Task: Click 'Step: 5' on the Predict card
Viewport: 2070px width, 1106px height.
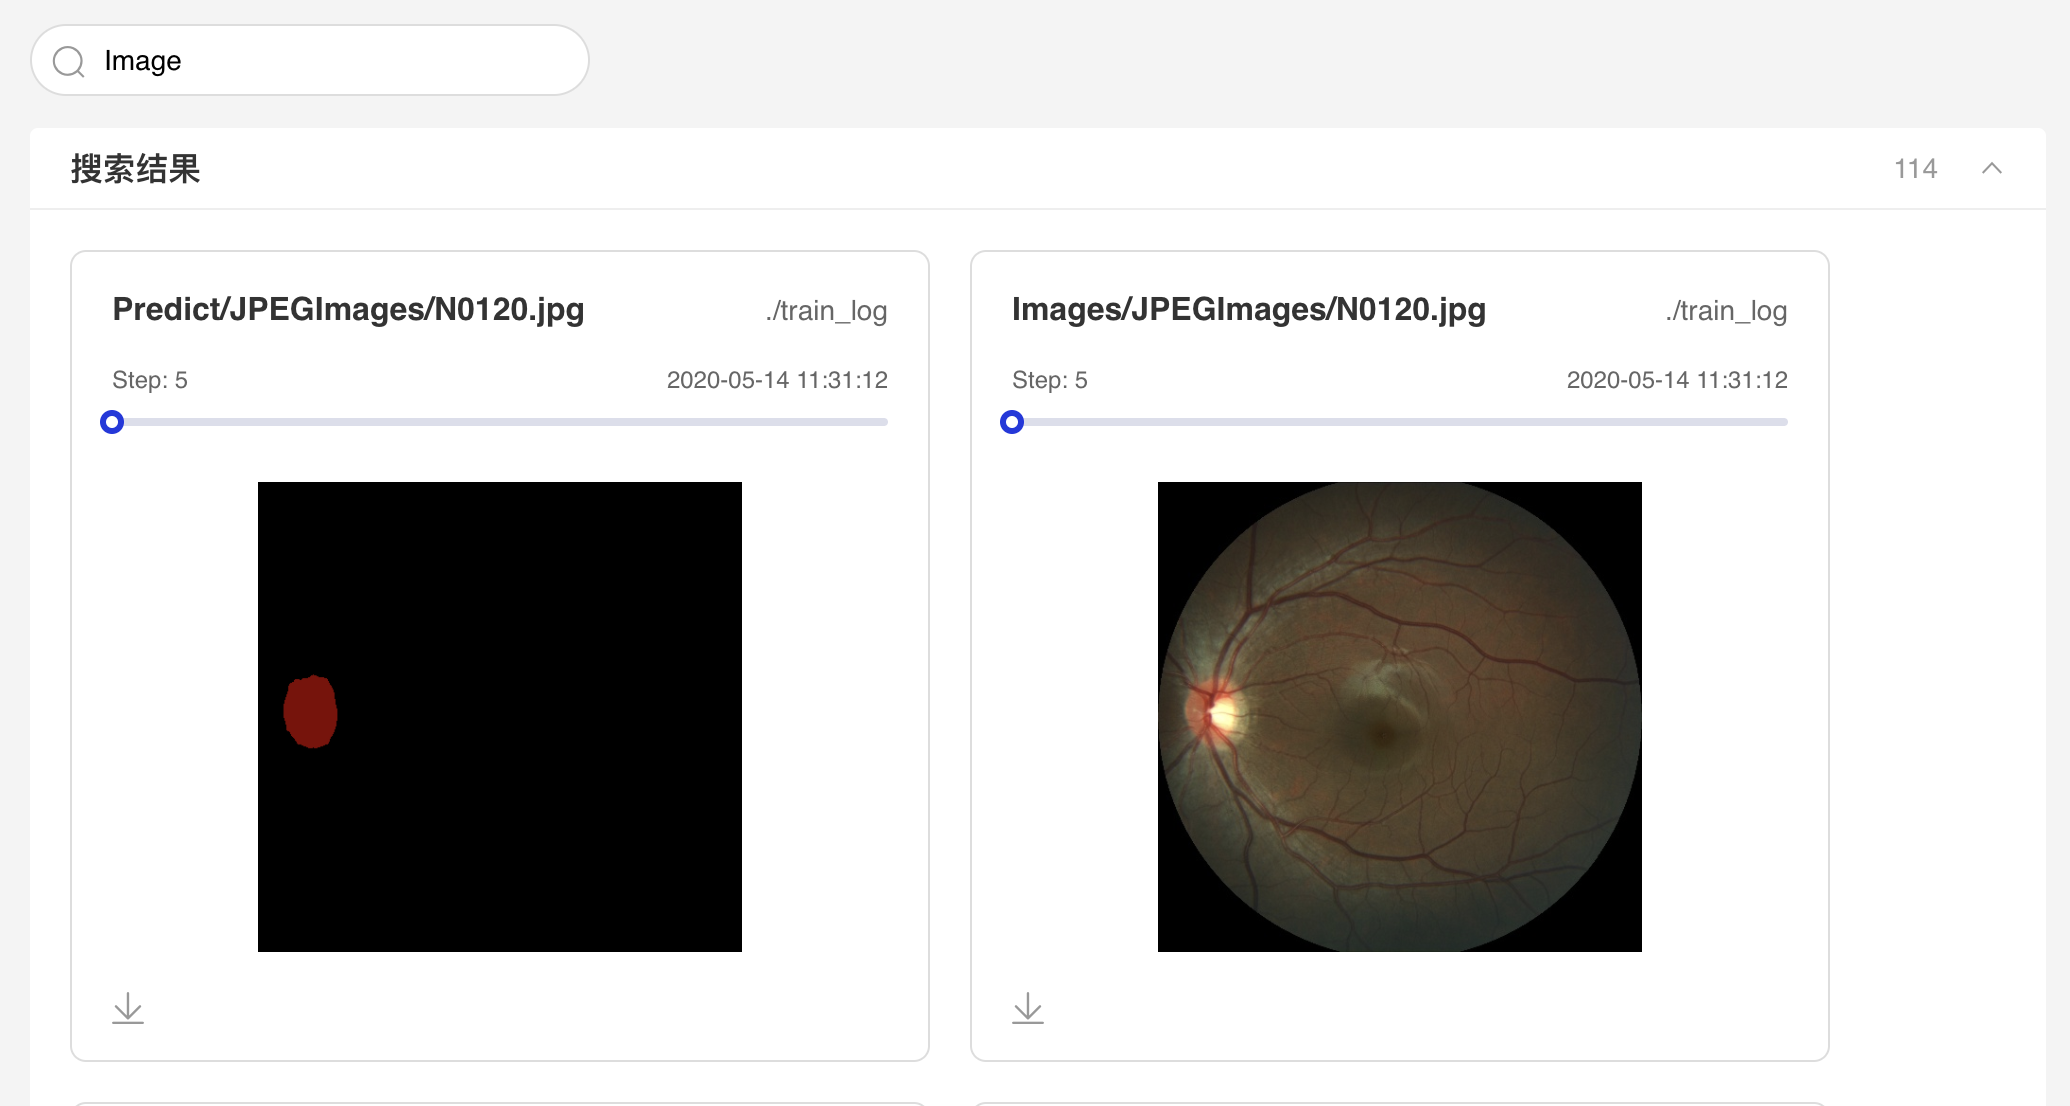Action: pos(150,380)
